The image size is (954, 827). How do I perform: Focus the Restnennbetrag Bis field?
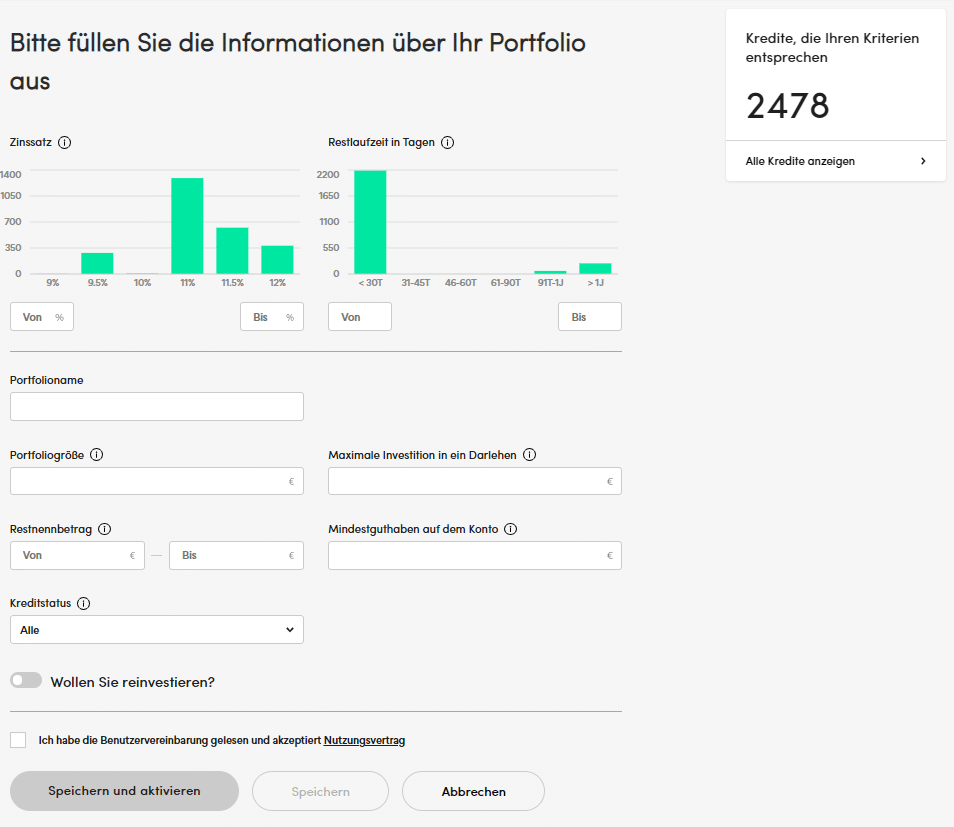[237, 556]
